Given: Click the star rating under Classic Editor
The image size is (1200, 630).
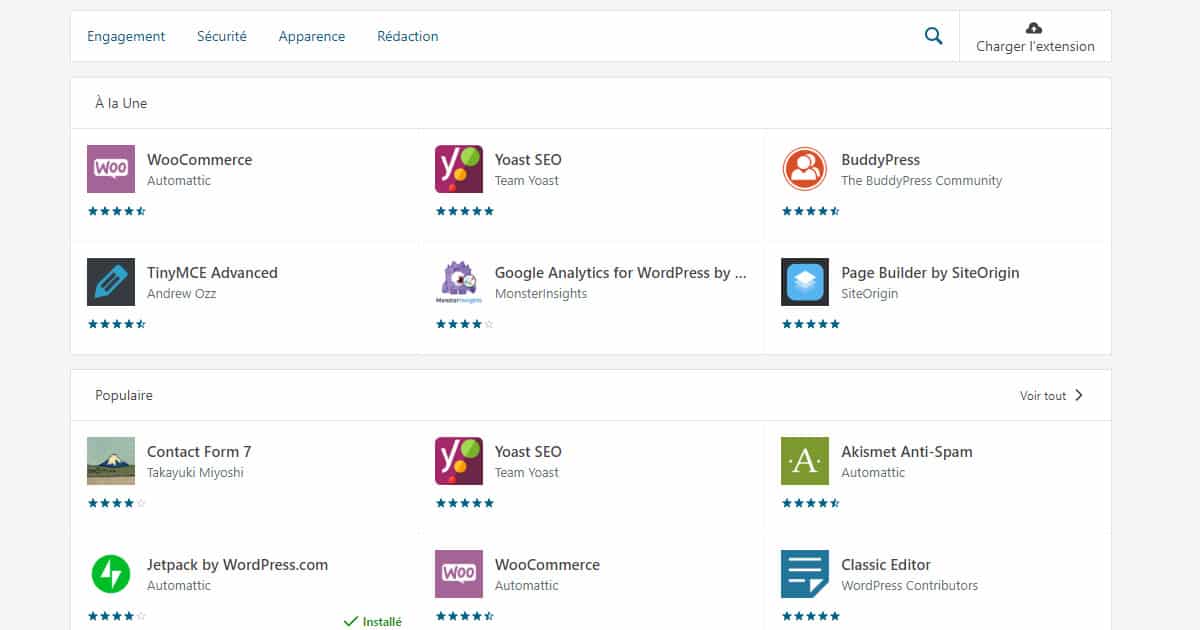Looking at the screenshot, I should click(x=811, y=616).
